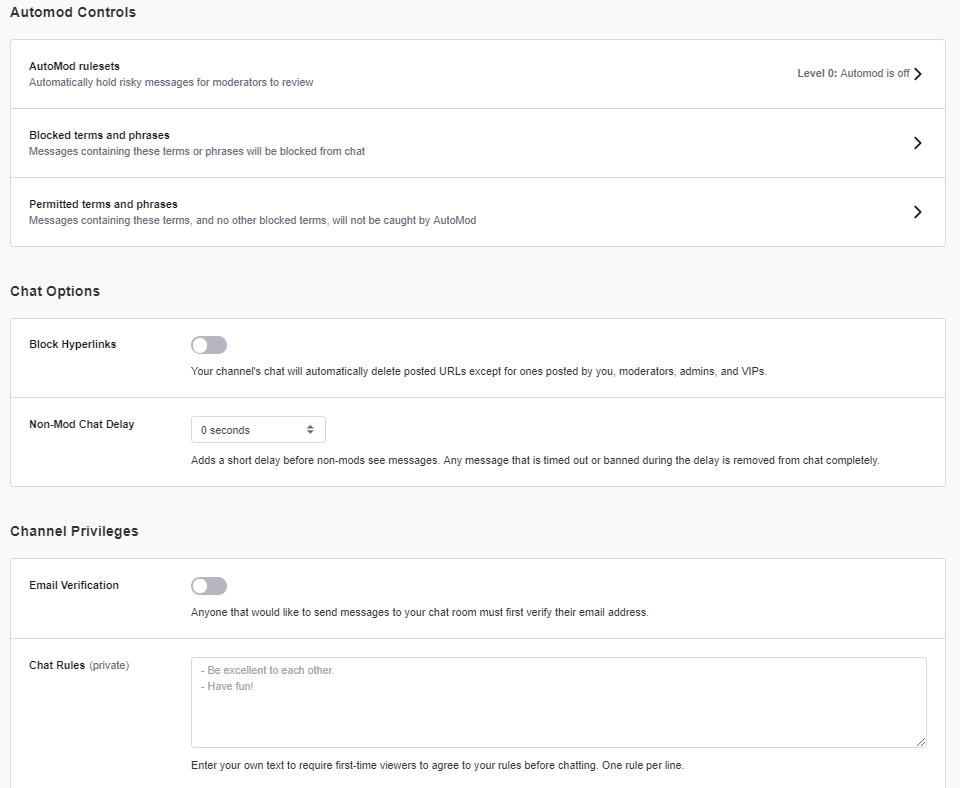960x788 pixels.
Task: Click 'Automatically hold risky messages' description
Action: click(171, 83)
